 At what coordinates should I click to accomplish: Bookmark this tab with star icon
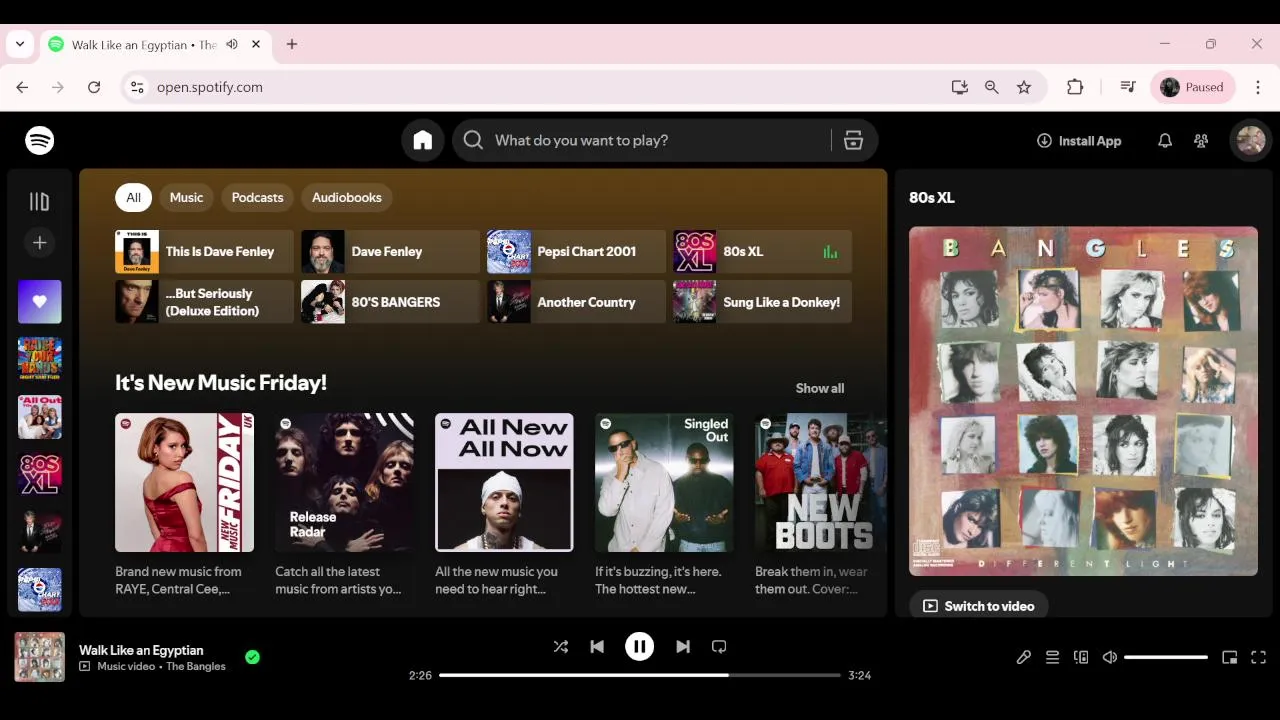pyautogui.click(x=1024, y=88)
